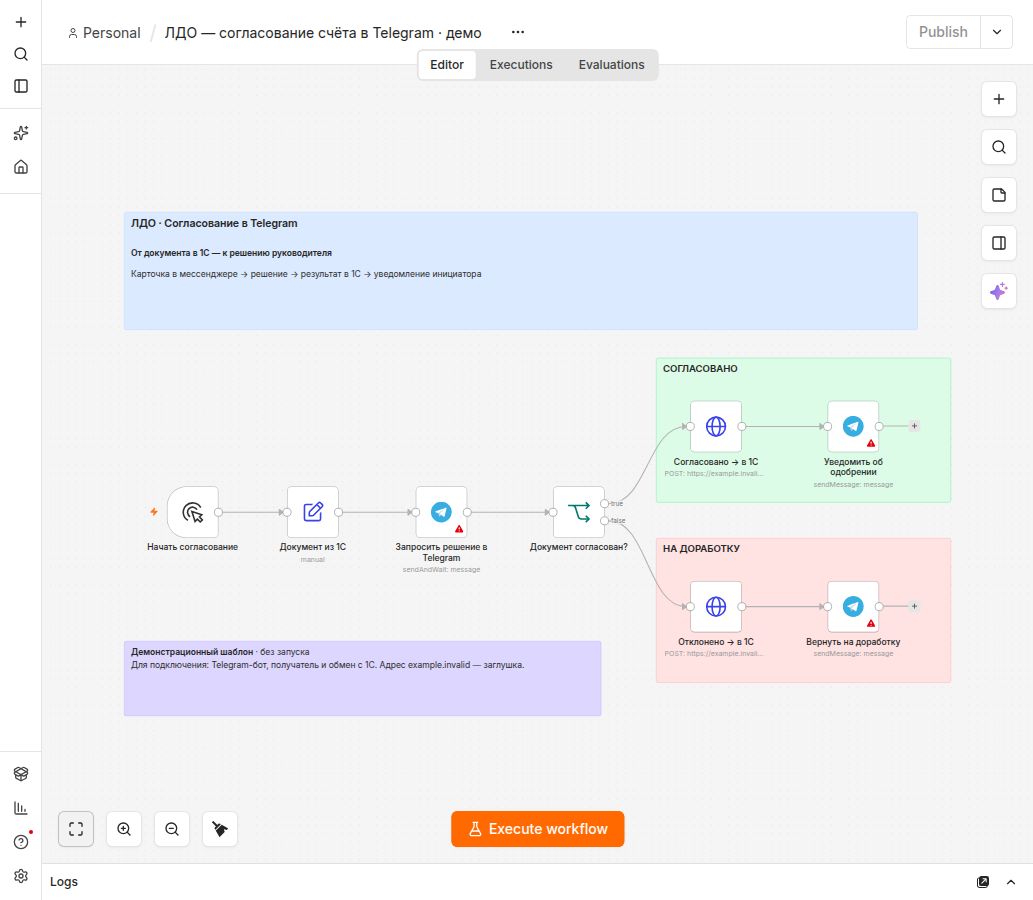Zoom out on the canvas
This screenshot has width=1033, height=900.
pos(172,829)
